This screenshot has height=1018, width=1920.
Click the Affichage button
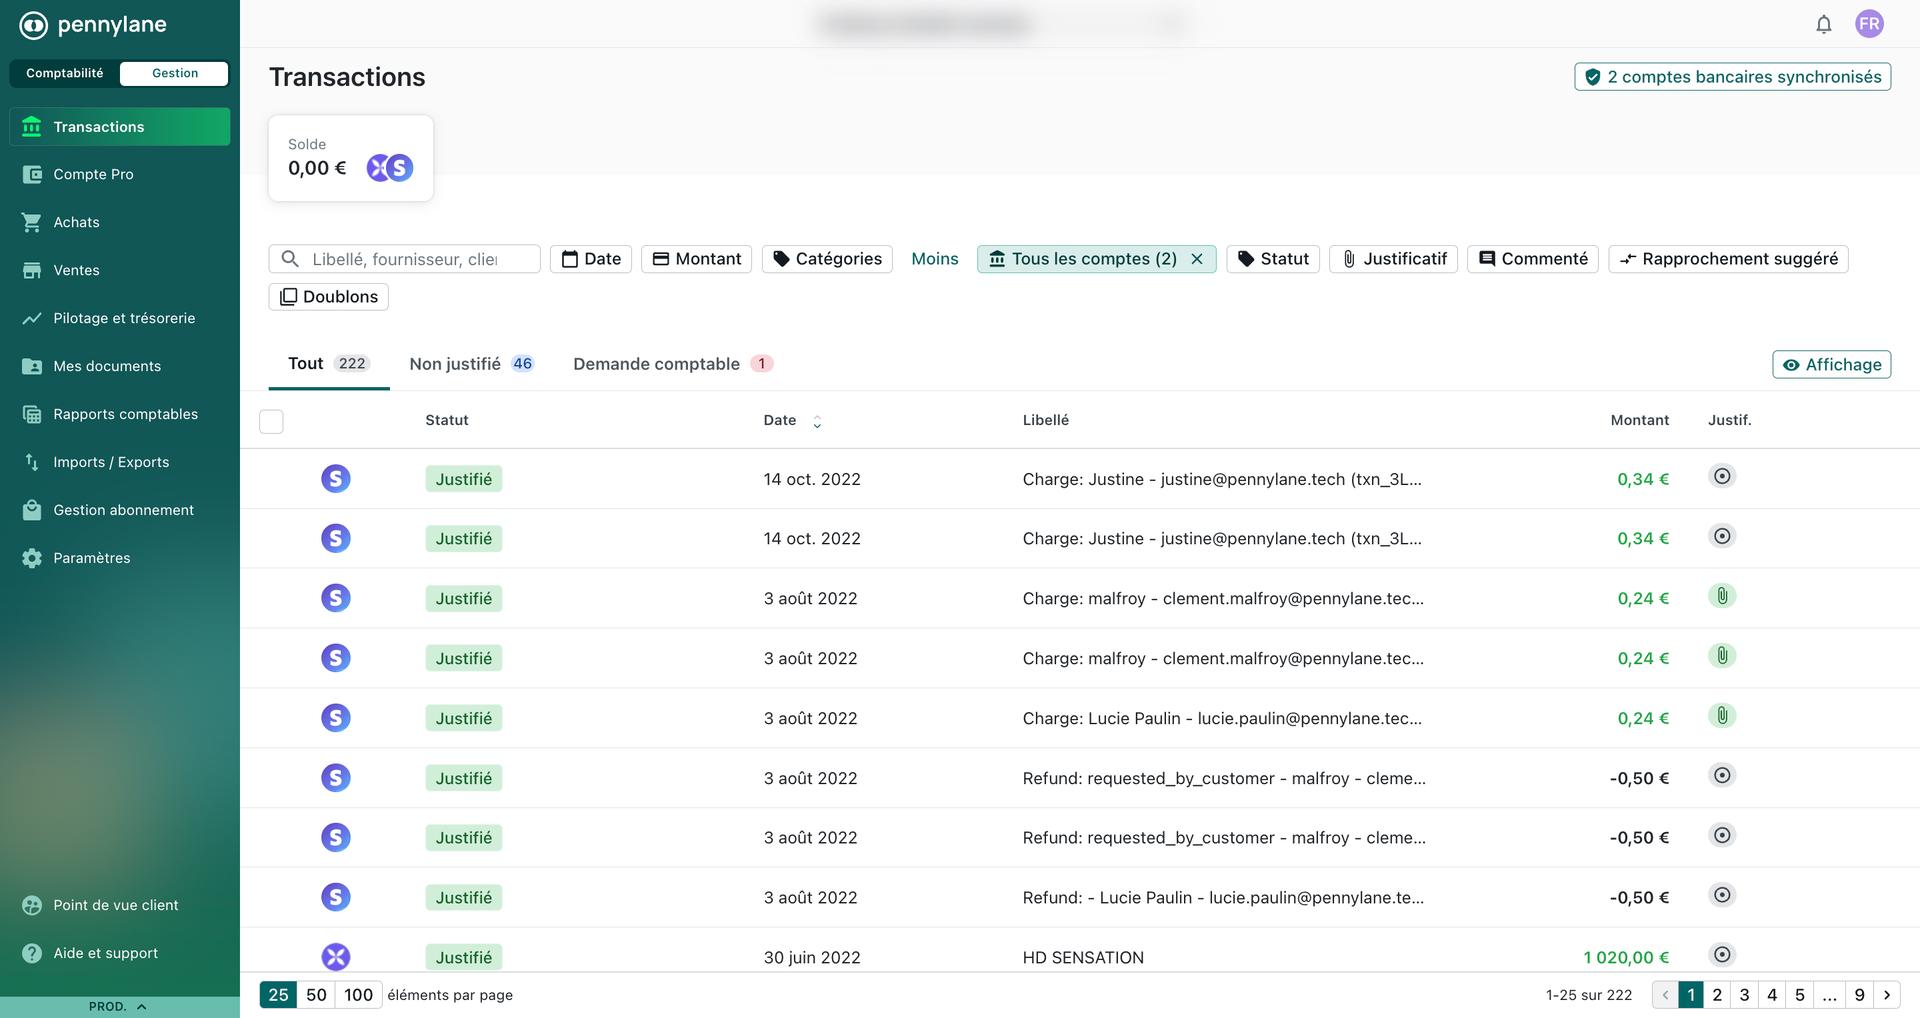[x=1831, y=365]
